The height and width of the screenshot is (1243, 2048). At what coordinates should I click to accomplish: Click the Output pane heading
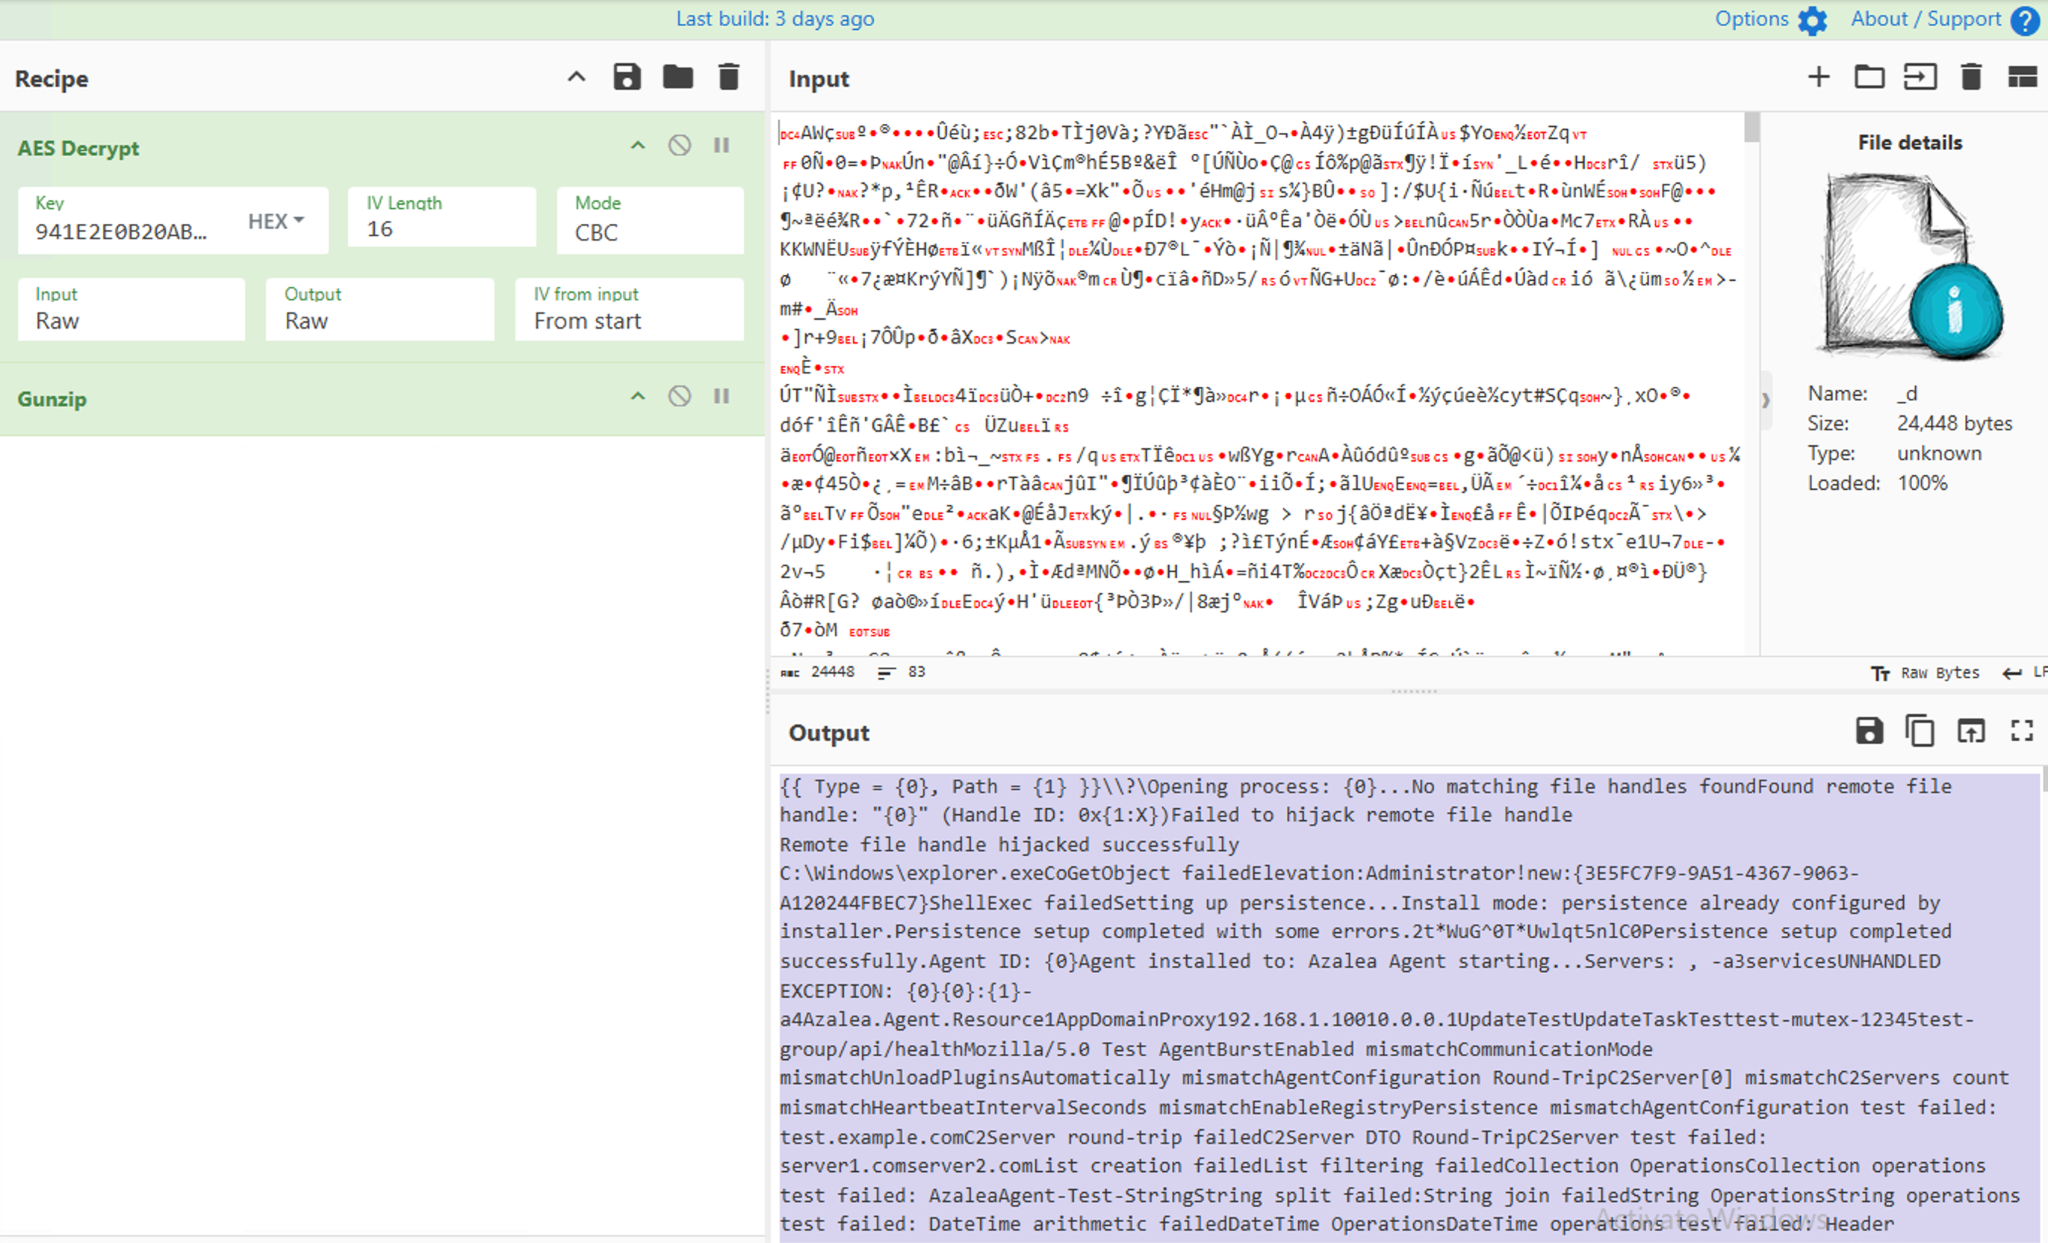click(x=829, y=733)
